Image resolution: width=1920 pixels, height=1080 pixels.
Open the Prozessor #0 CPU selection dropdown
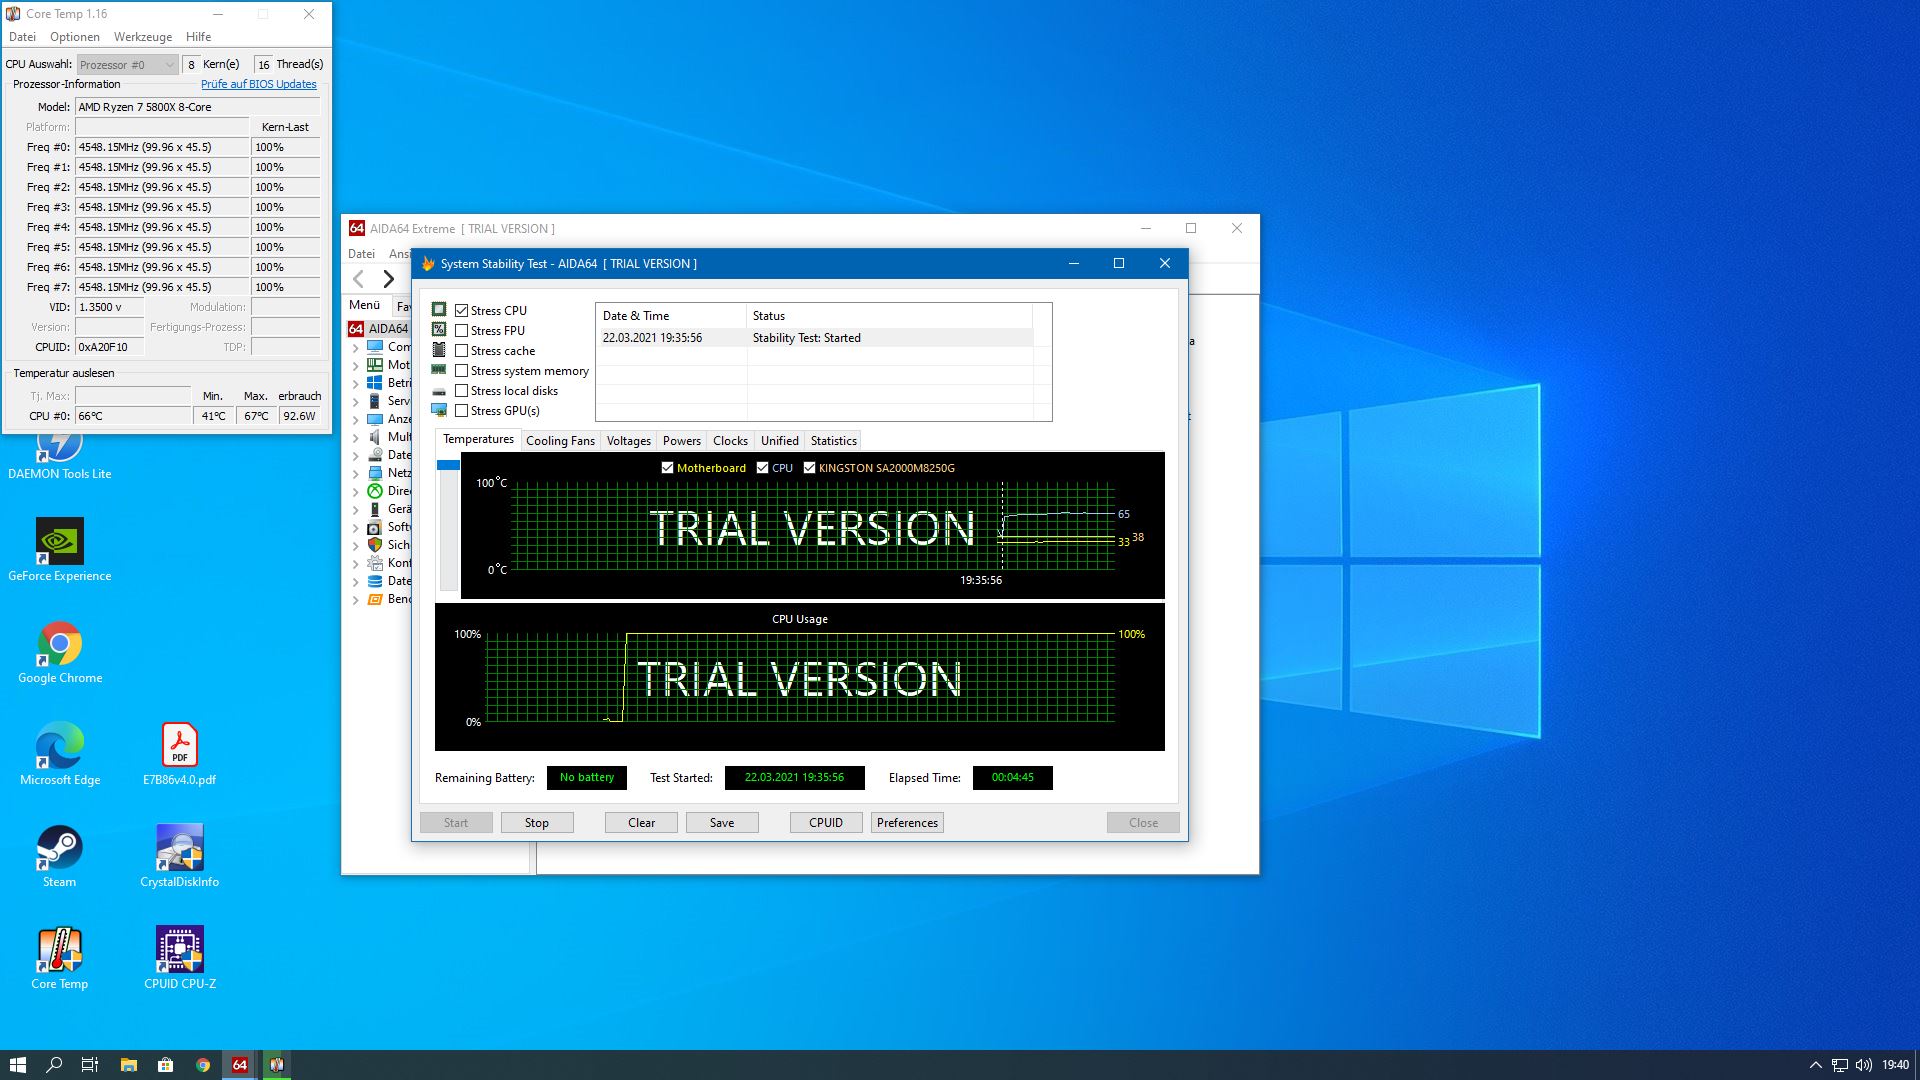tap(128, 65)
